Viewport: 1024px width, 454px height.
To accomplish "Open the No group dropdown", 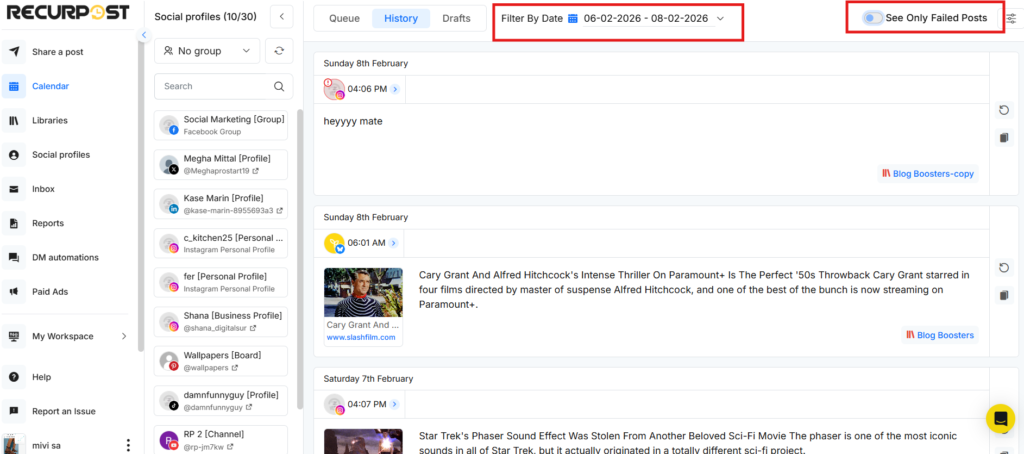I will 207,51.
